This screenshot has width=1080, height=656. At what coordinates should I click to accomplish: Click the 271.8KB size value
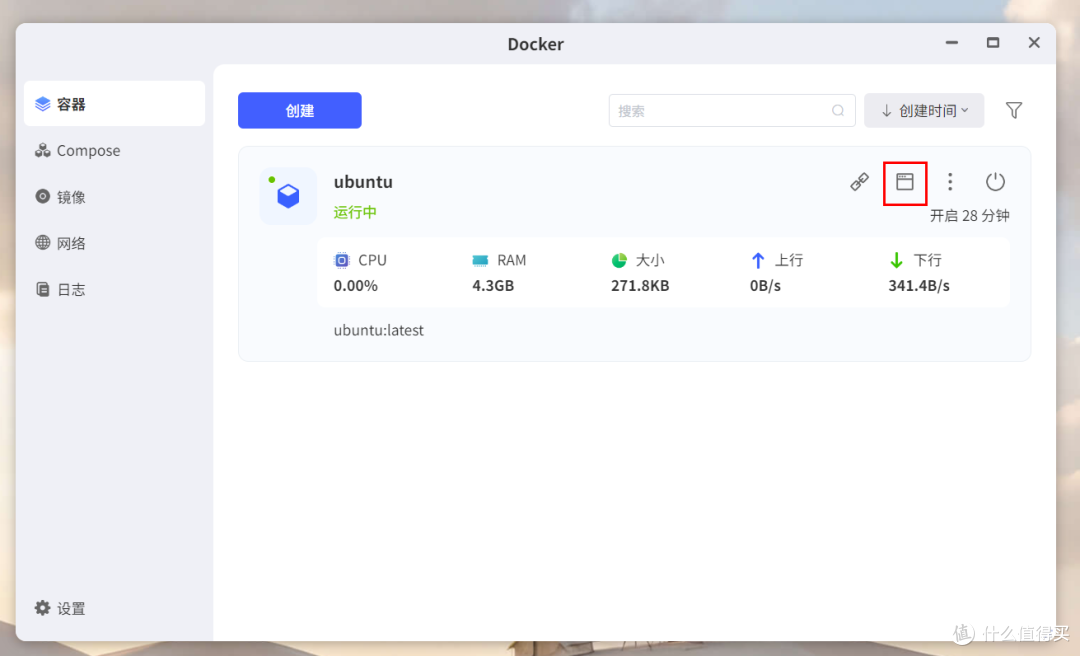(x=640, y=286)
